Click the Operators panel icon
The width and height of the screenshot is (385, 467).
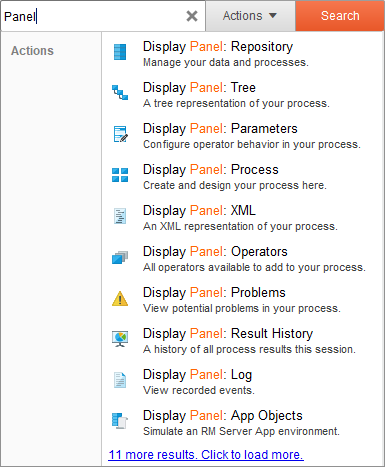coord(120,257)
